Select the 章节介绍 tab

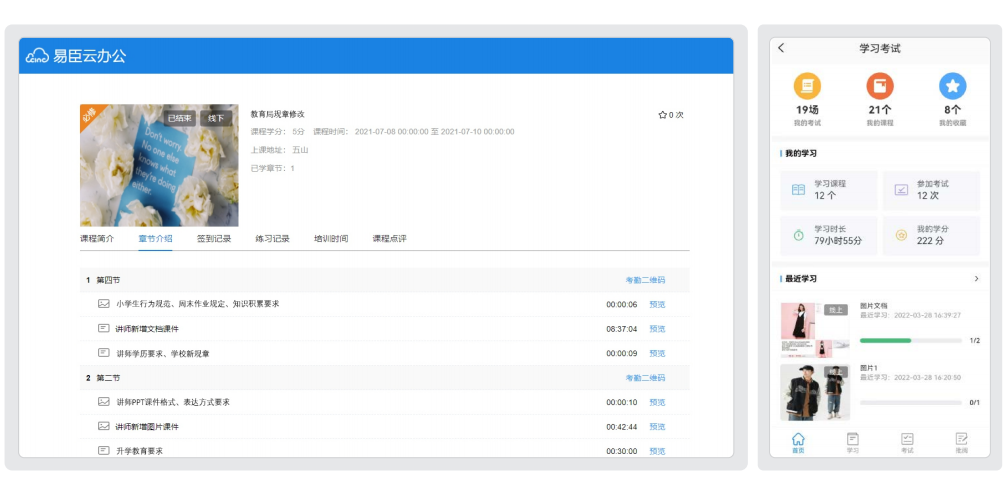[155, 238]
